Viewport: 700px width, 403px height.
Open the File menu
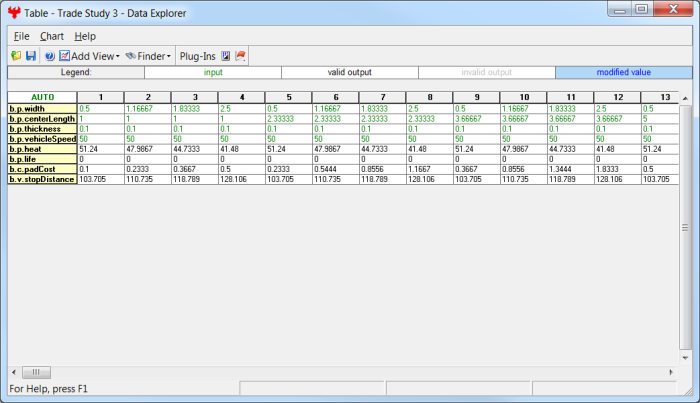[x=22, y=36]
